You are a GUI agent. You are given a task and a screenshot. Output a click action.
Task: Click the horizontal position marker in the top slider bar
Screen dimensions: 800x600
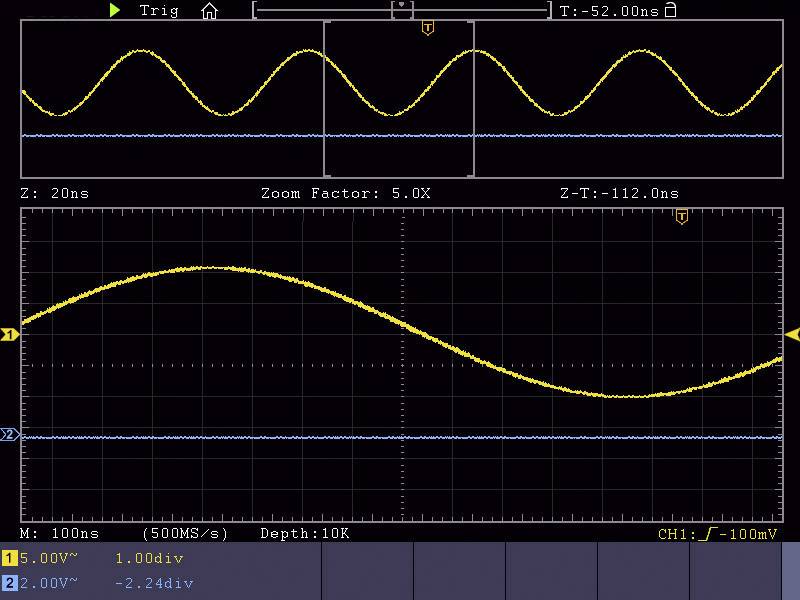point(401,8)
